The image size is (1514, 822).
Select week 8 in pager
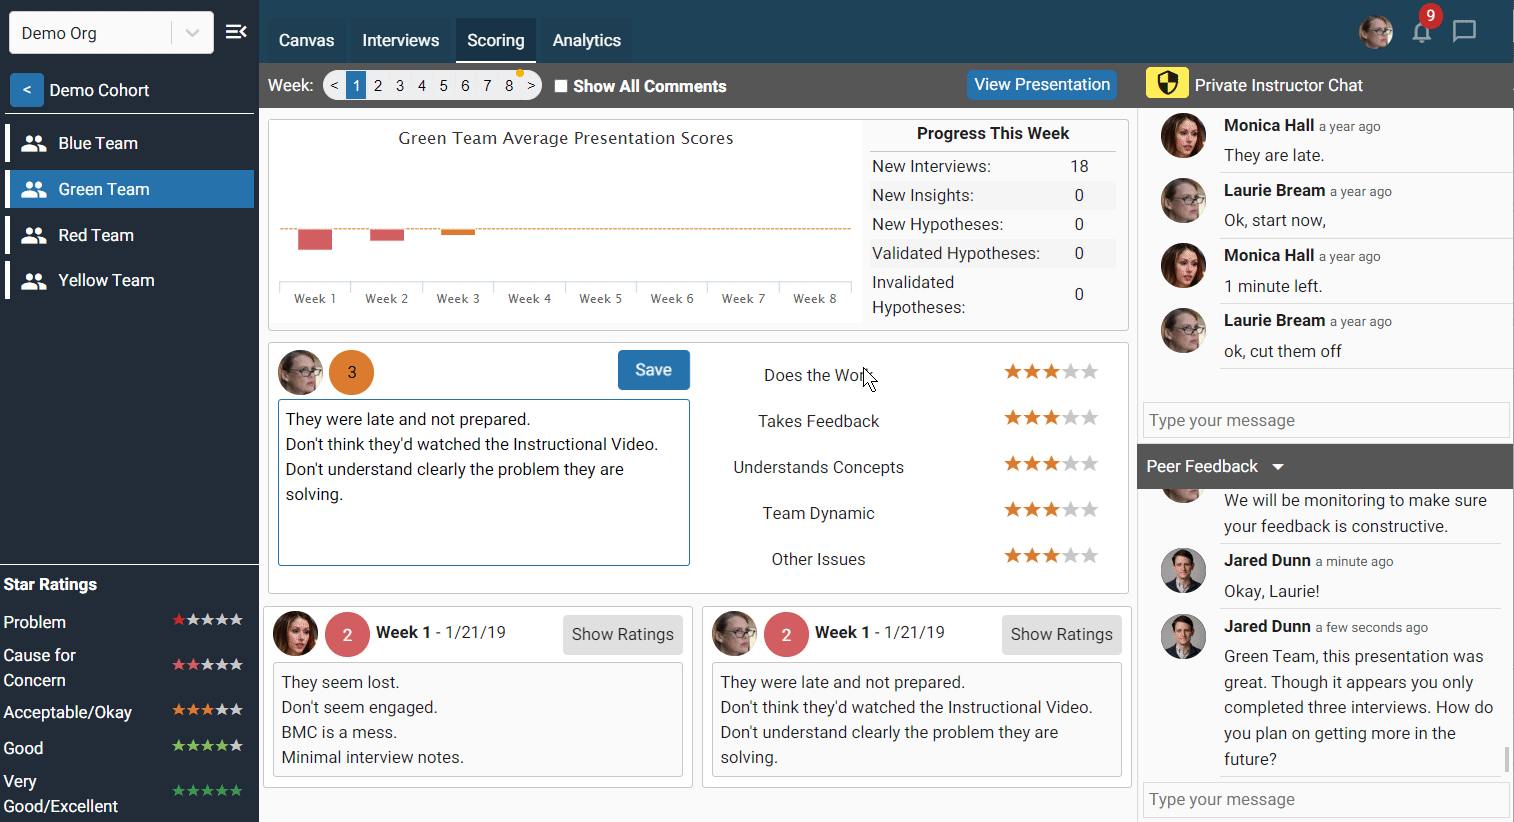click(x=509, y=85)
